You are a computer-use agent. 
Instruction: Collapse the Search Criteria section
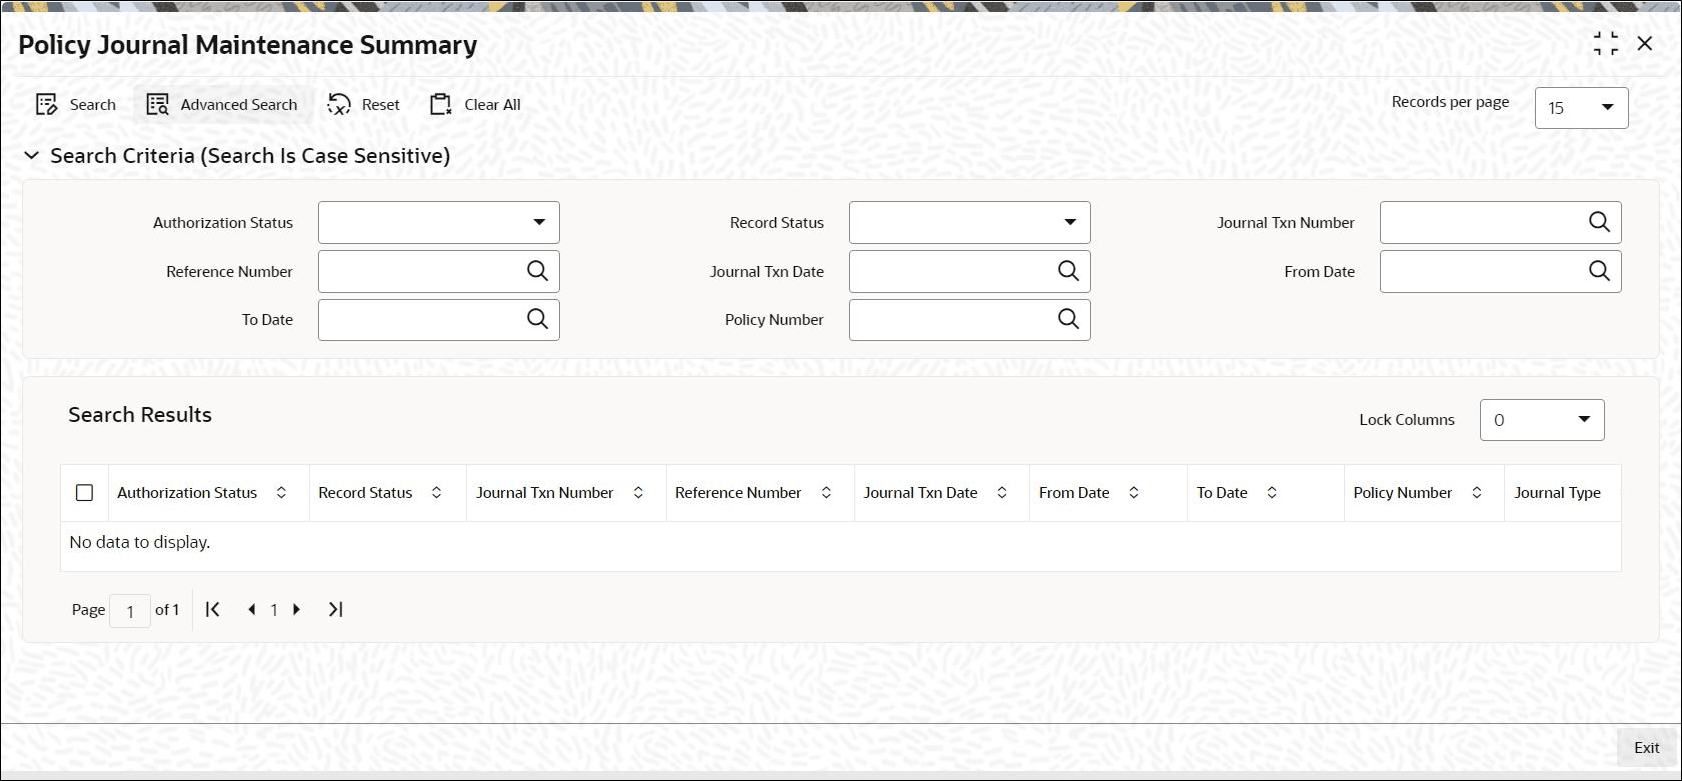(32, 156)
